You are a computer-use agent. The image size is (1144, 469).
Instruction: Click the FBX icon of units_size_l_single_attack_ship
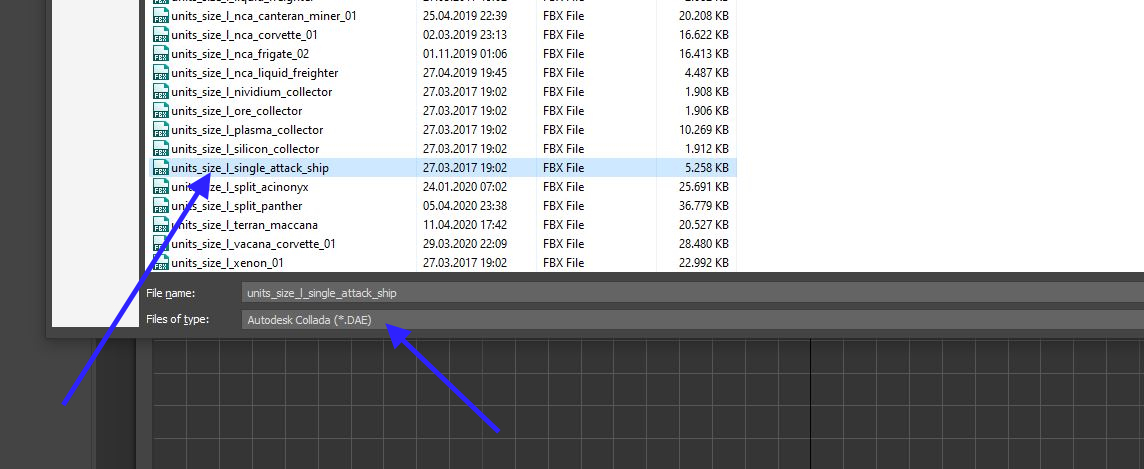tap(160, 168)
